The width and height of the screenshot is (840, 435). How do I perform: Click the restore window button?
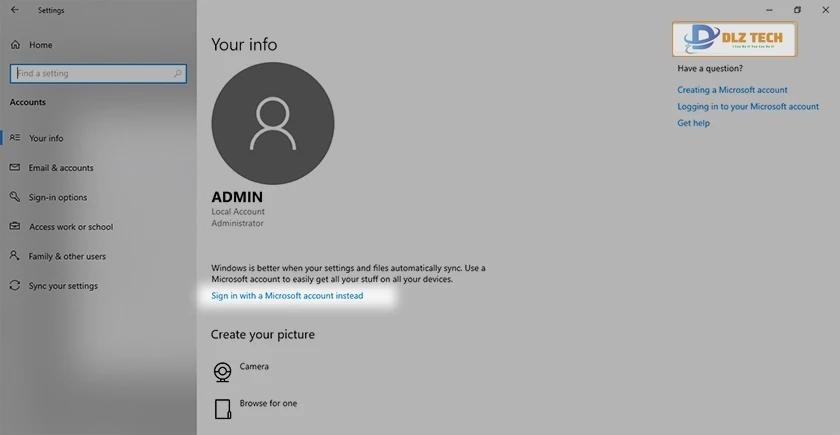click(797, 10)
